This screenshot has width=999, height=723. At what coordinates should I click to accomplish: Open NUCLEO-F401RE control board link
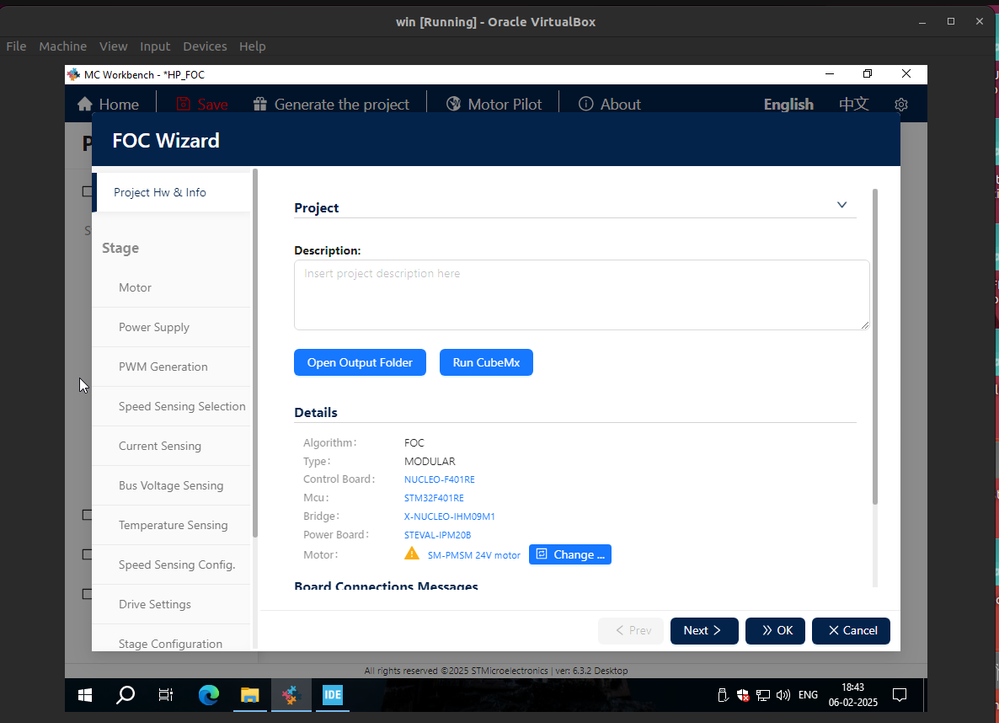pos(439,480)
